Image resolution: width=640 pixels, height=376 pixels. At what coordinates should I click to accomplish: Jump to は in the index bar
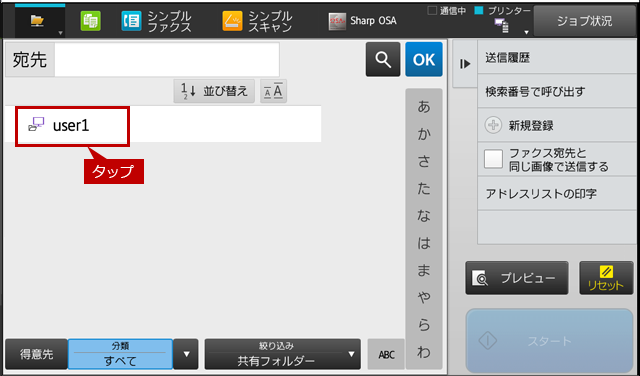pos(424,243)
